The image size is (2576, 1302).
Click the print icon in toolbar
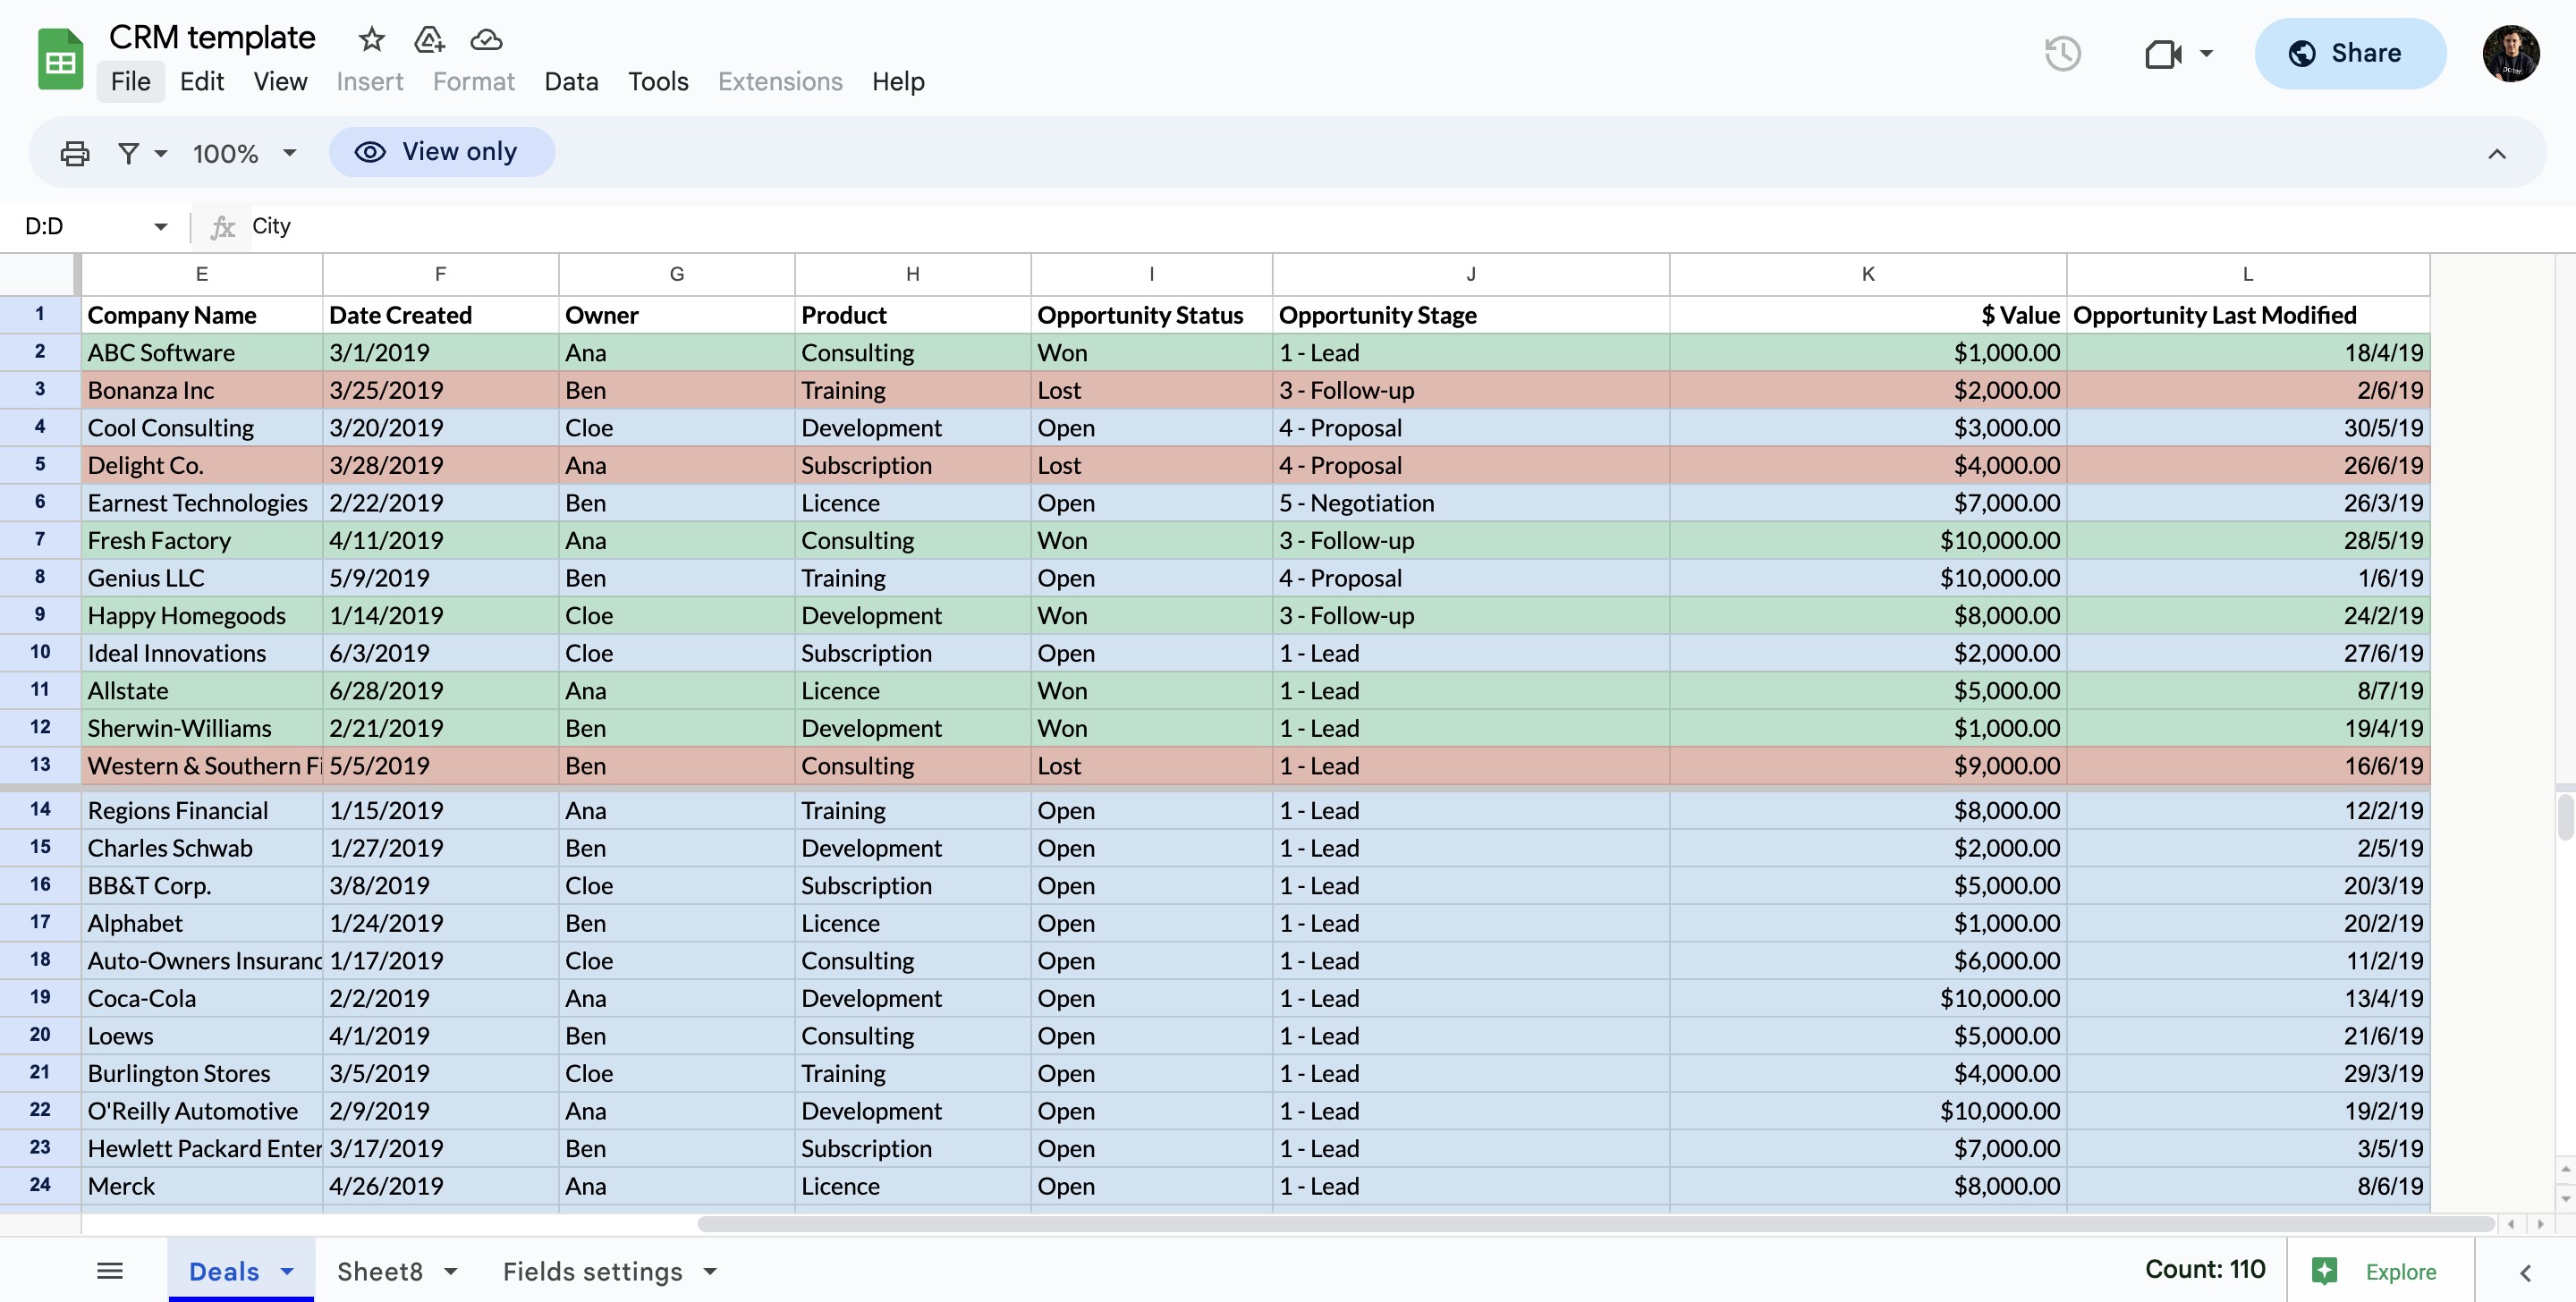[x=75, y=153]
